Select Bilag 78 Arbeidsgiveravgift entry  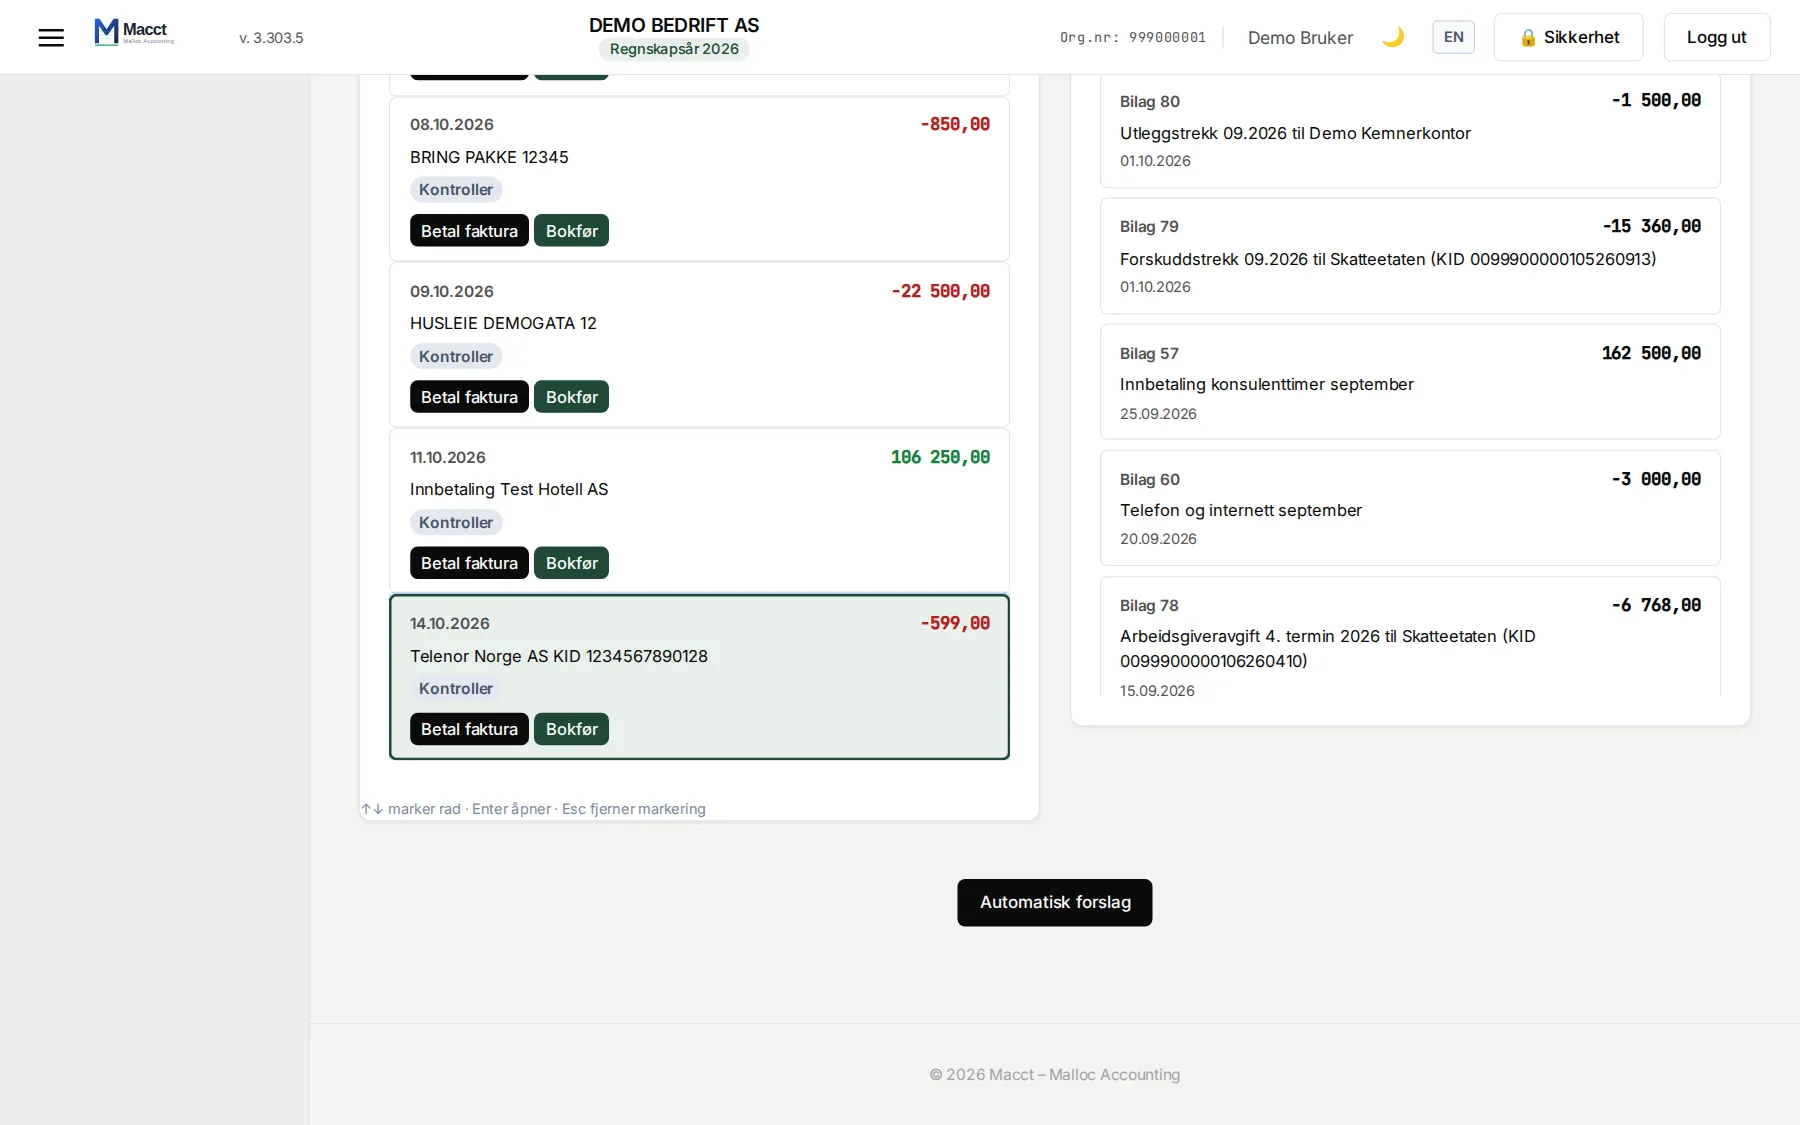pyautogui.click(x=1410, y=637)
